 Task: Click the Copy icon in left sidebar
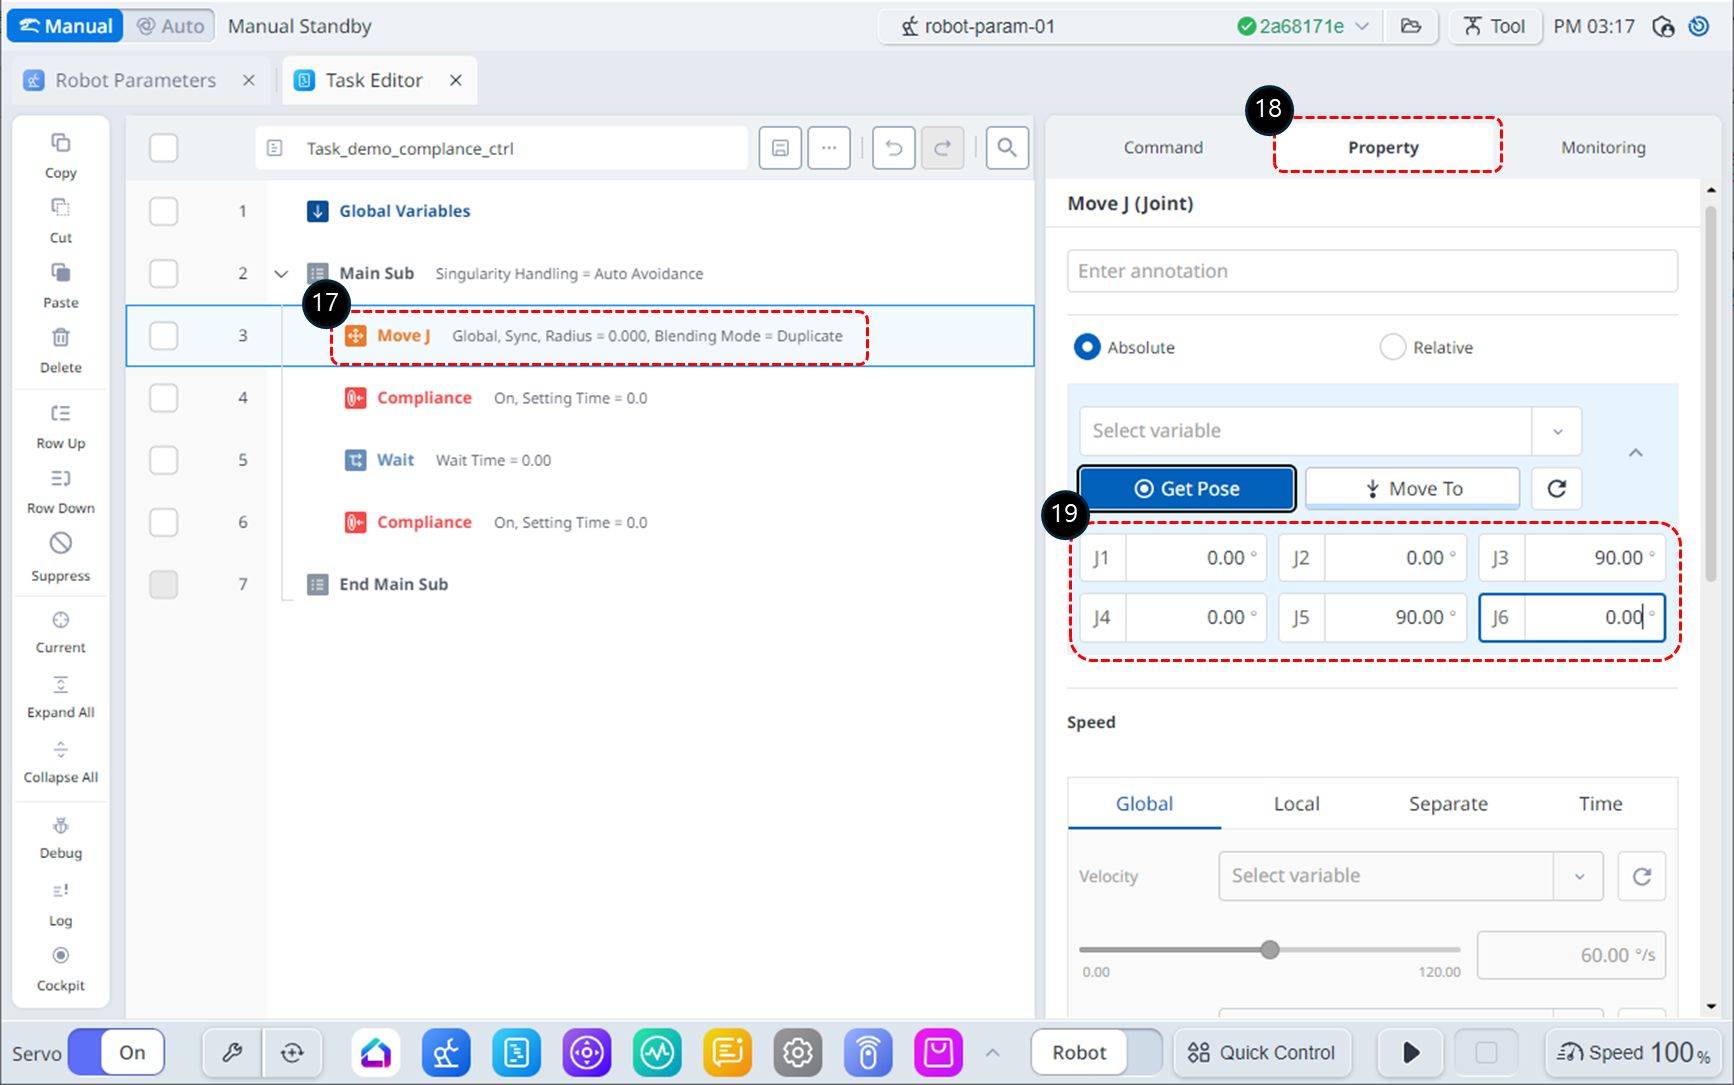click(60, 143)
